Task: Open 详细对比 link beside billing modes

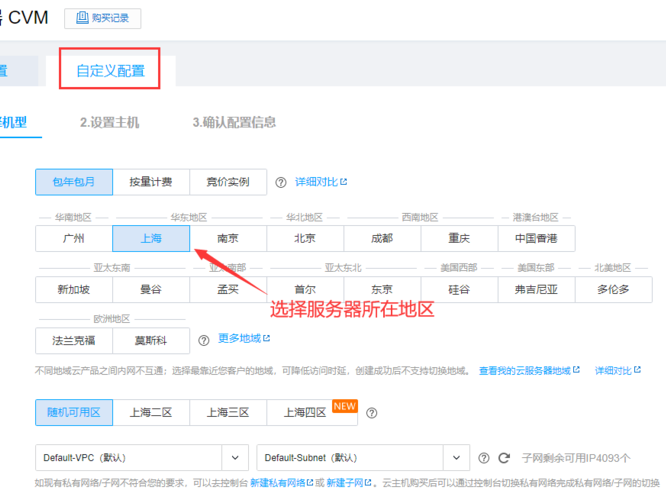Action: [321, 182]
